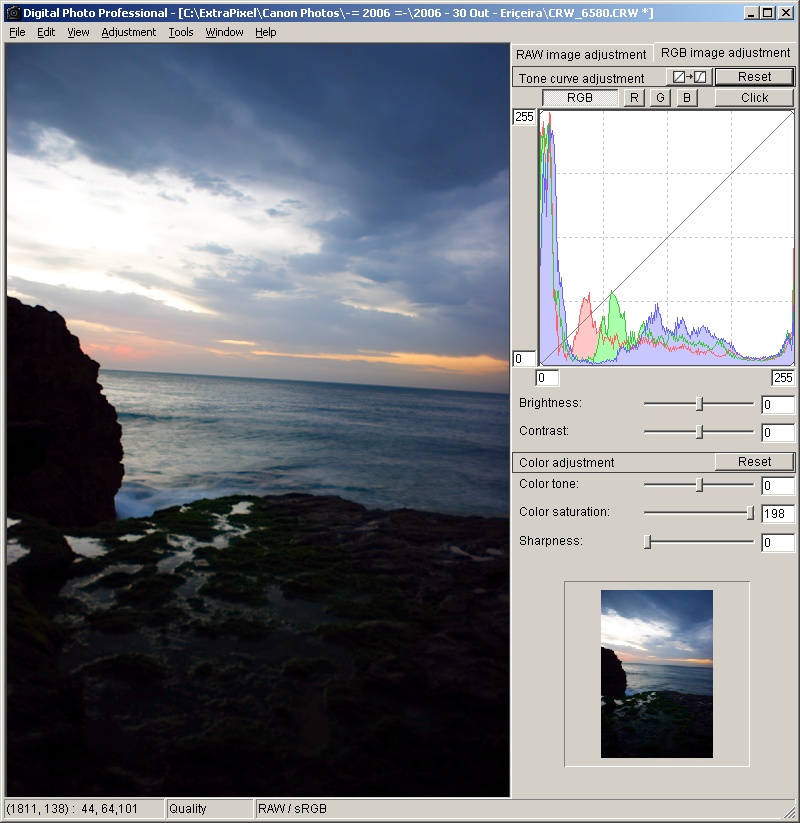Click the Quality status bar entry
800x823 pixels.
click(x=209, y=809)
